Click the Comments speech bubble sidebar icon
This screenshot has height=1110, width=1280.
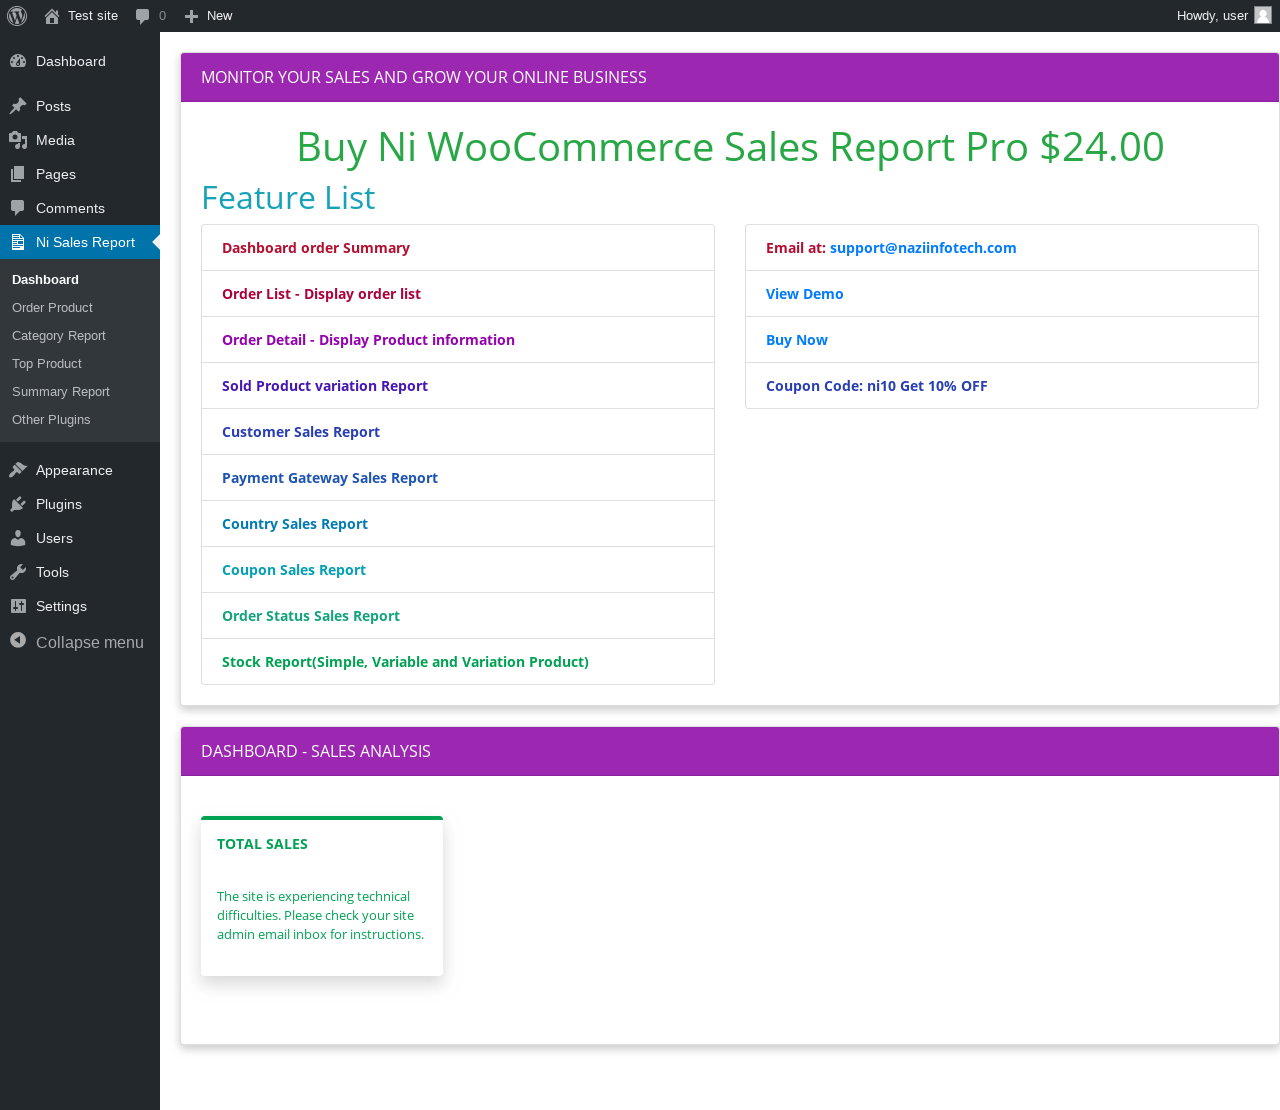(x=18, y=208)
